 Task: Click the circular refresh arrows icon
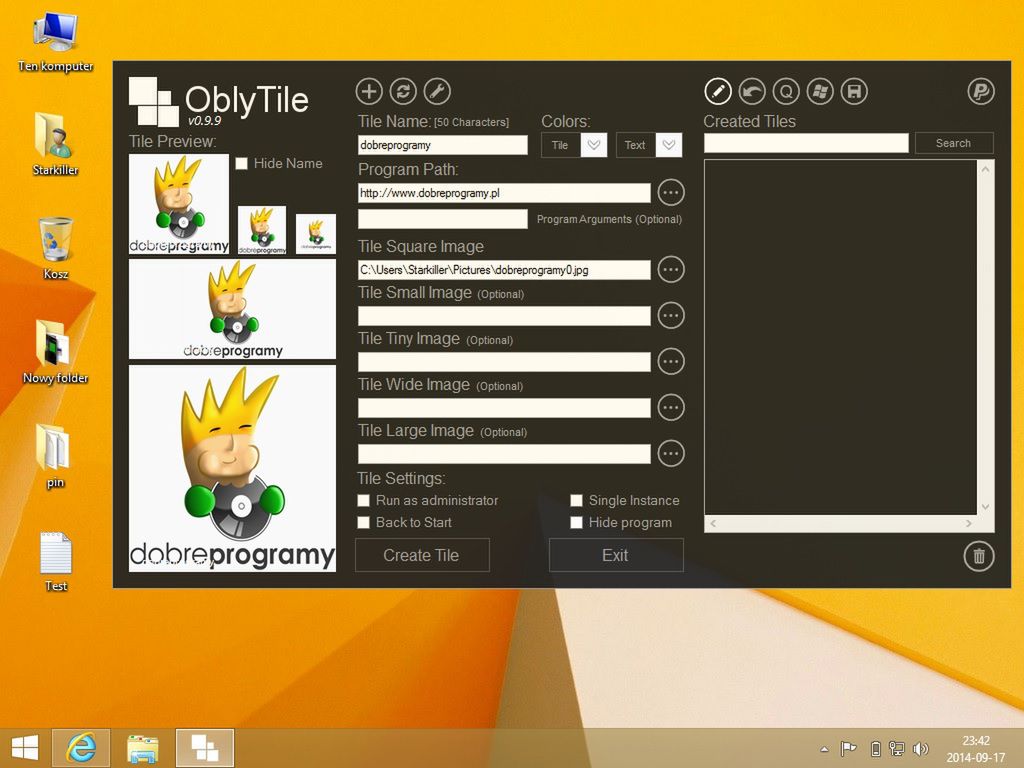[403, 91]
